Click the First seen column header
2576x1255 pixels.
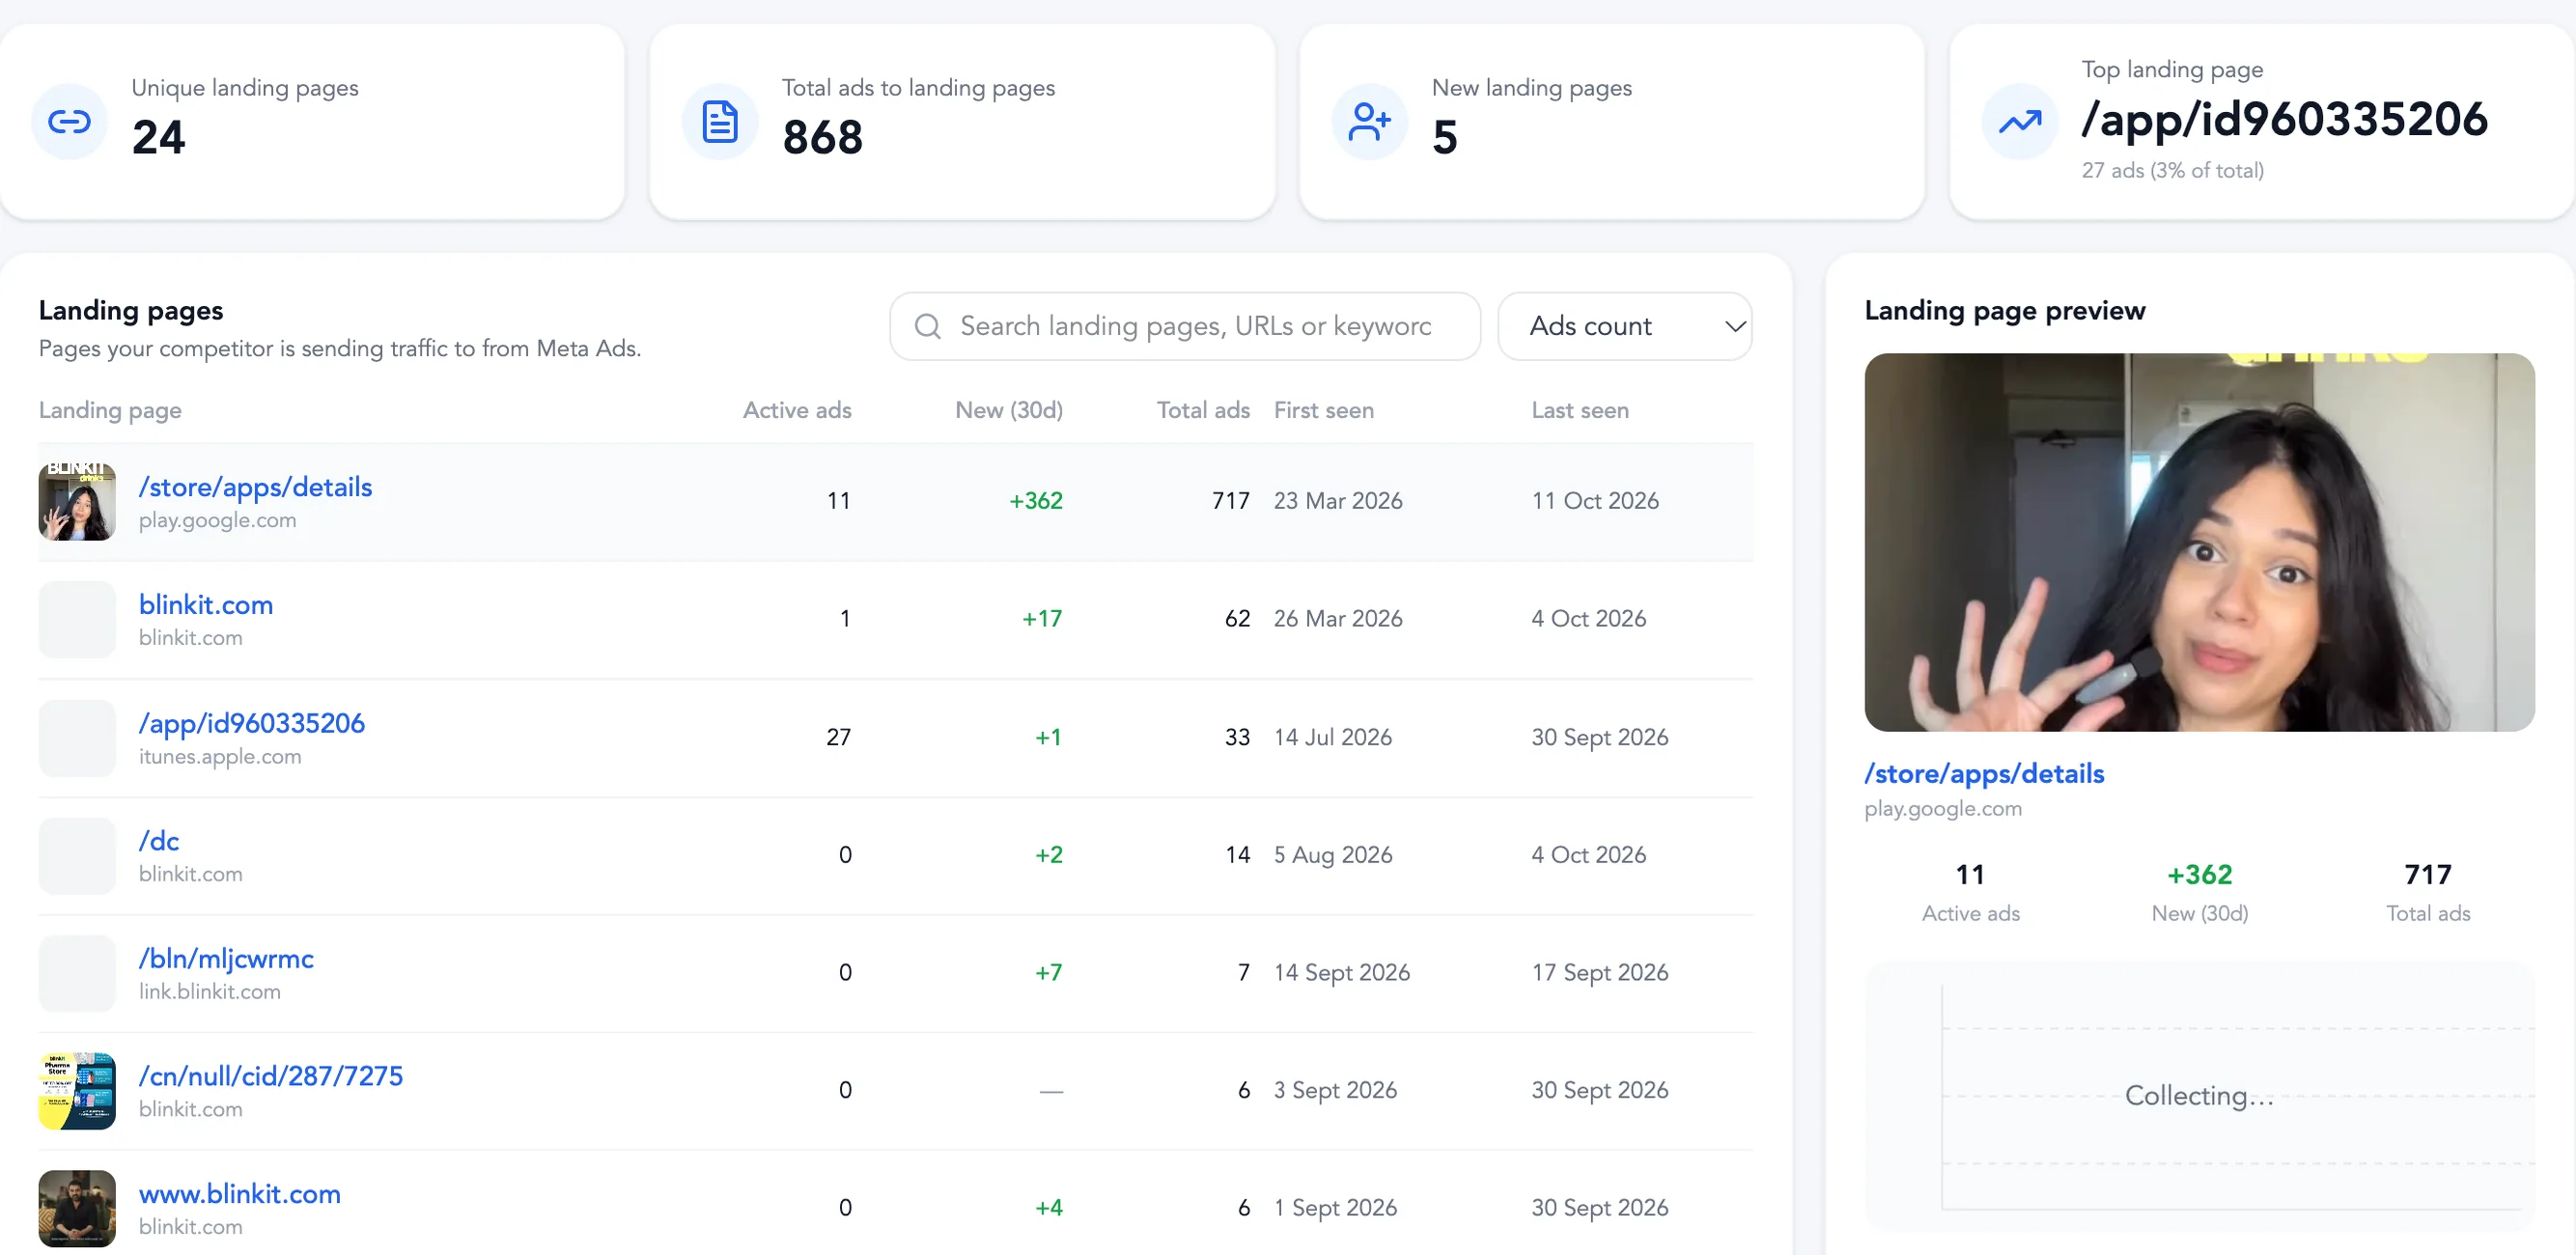[1324, 411]
